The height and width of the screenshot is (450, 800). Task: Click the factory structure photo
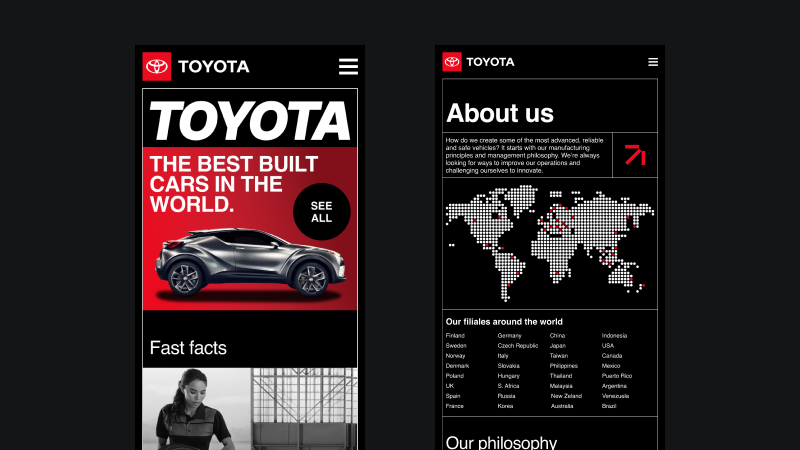click(304, 409)
